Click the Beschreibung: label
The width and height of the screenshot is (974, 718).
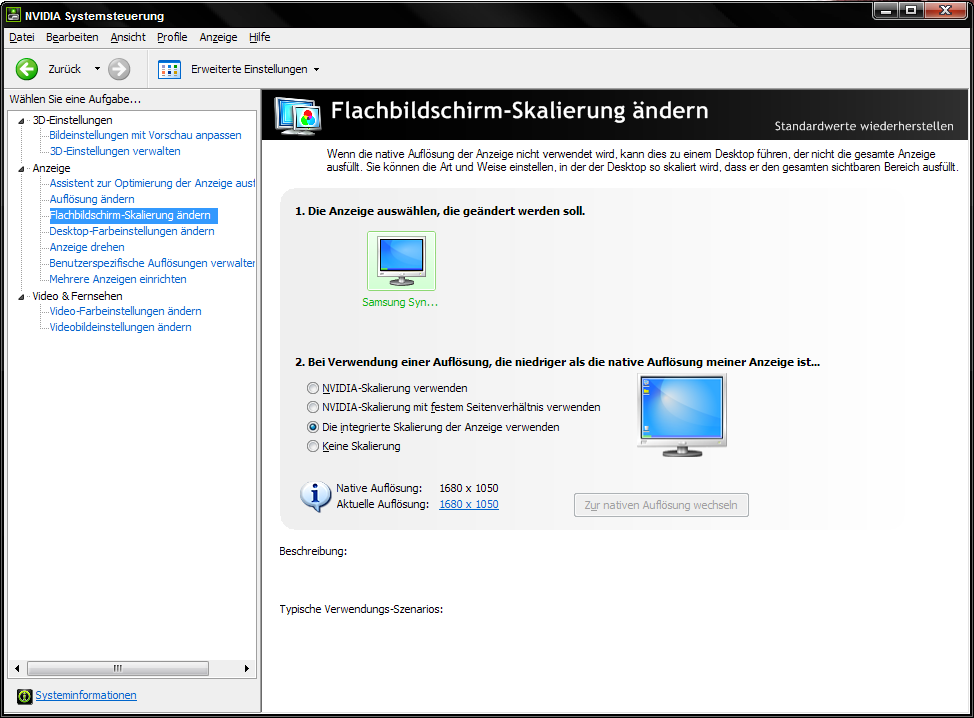tap(313, 551)
